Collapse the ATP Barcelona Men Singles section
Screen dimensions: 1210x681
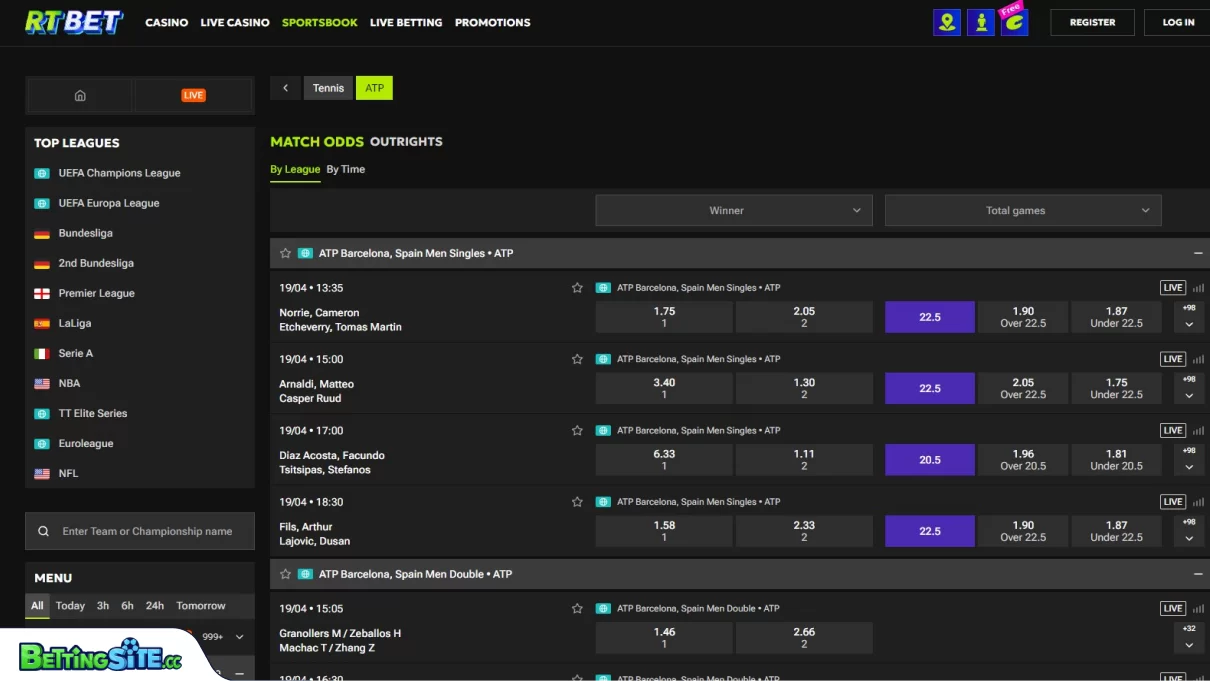click(1197, 254)
